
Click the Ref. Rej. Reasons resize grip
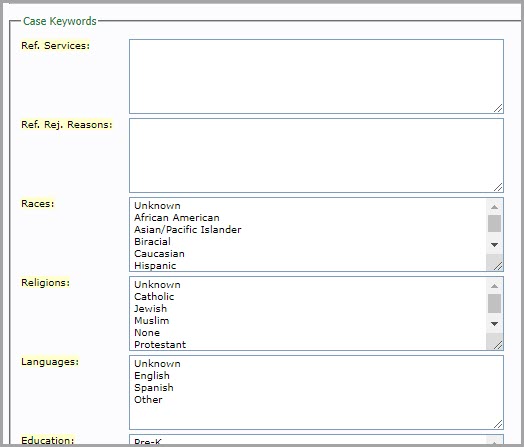(x=498, y=187)
